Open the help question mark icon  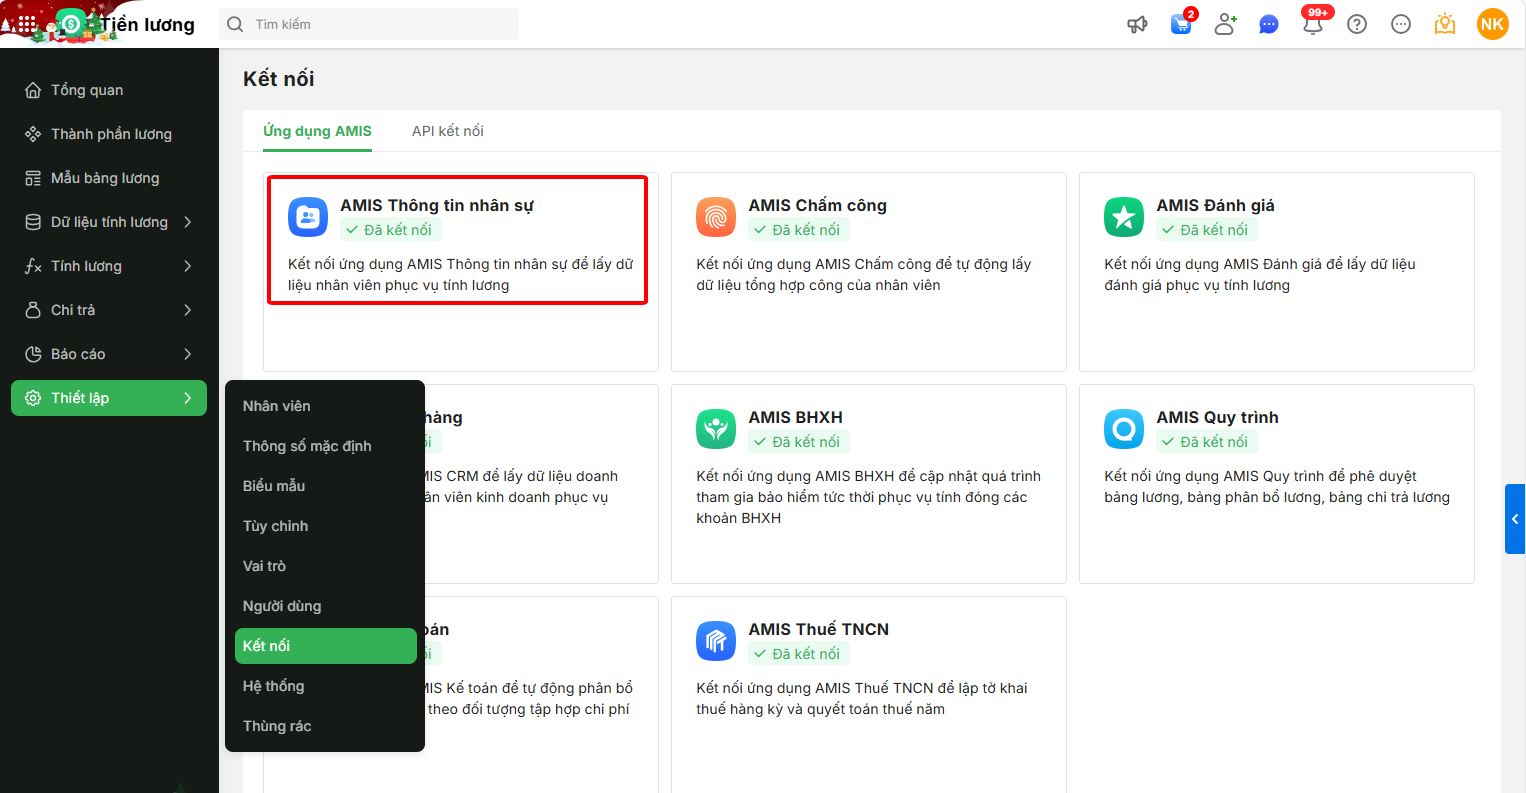[x=1357, y=24]
